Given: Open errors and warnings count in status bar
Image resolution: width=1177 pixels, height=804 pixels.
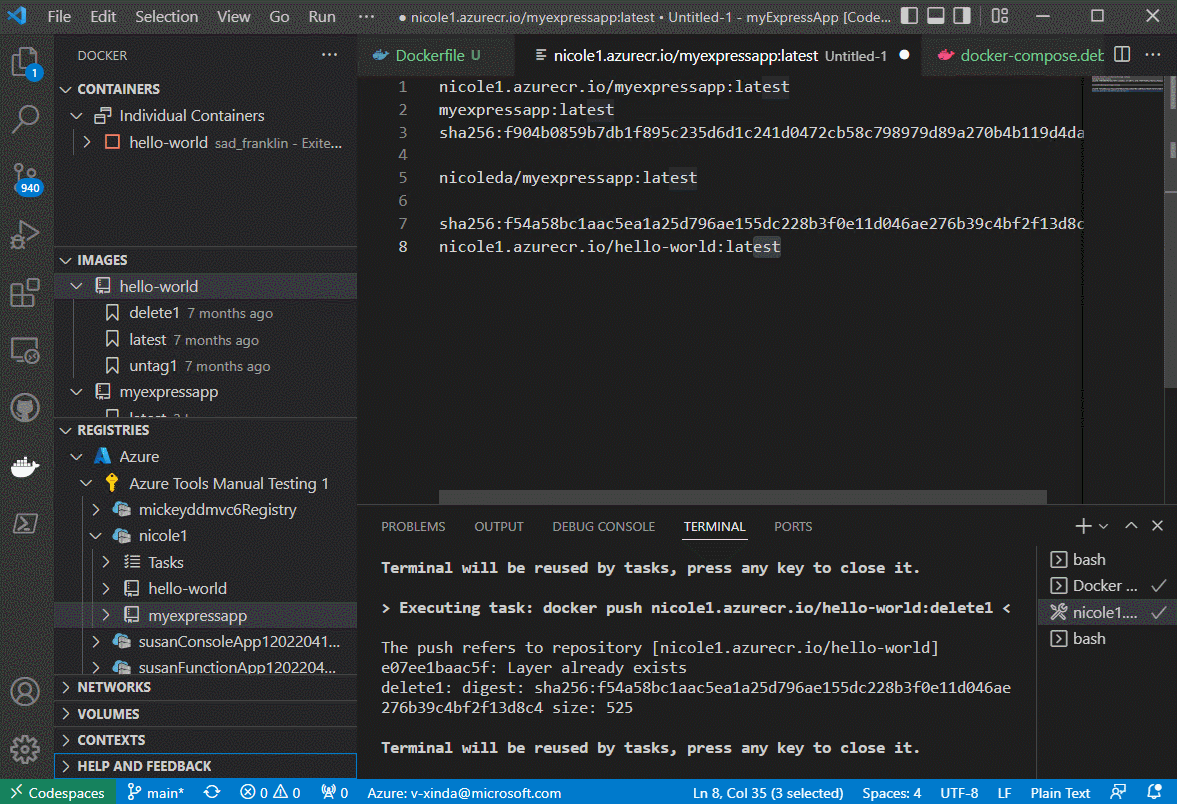Looking at the screenshot, I should coord(270,792).
